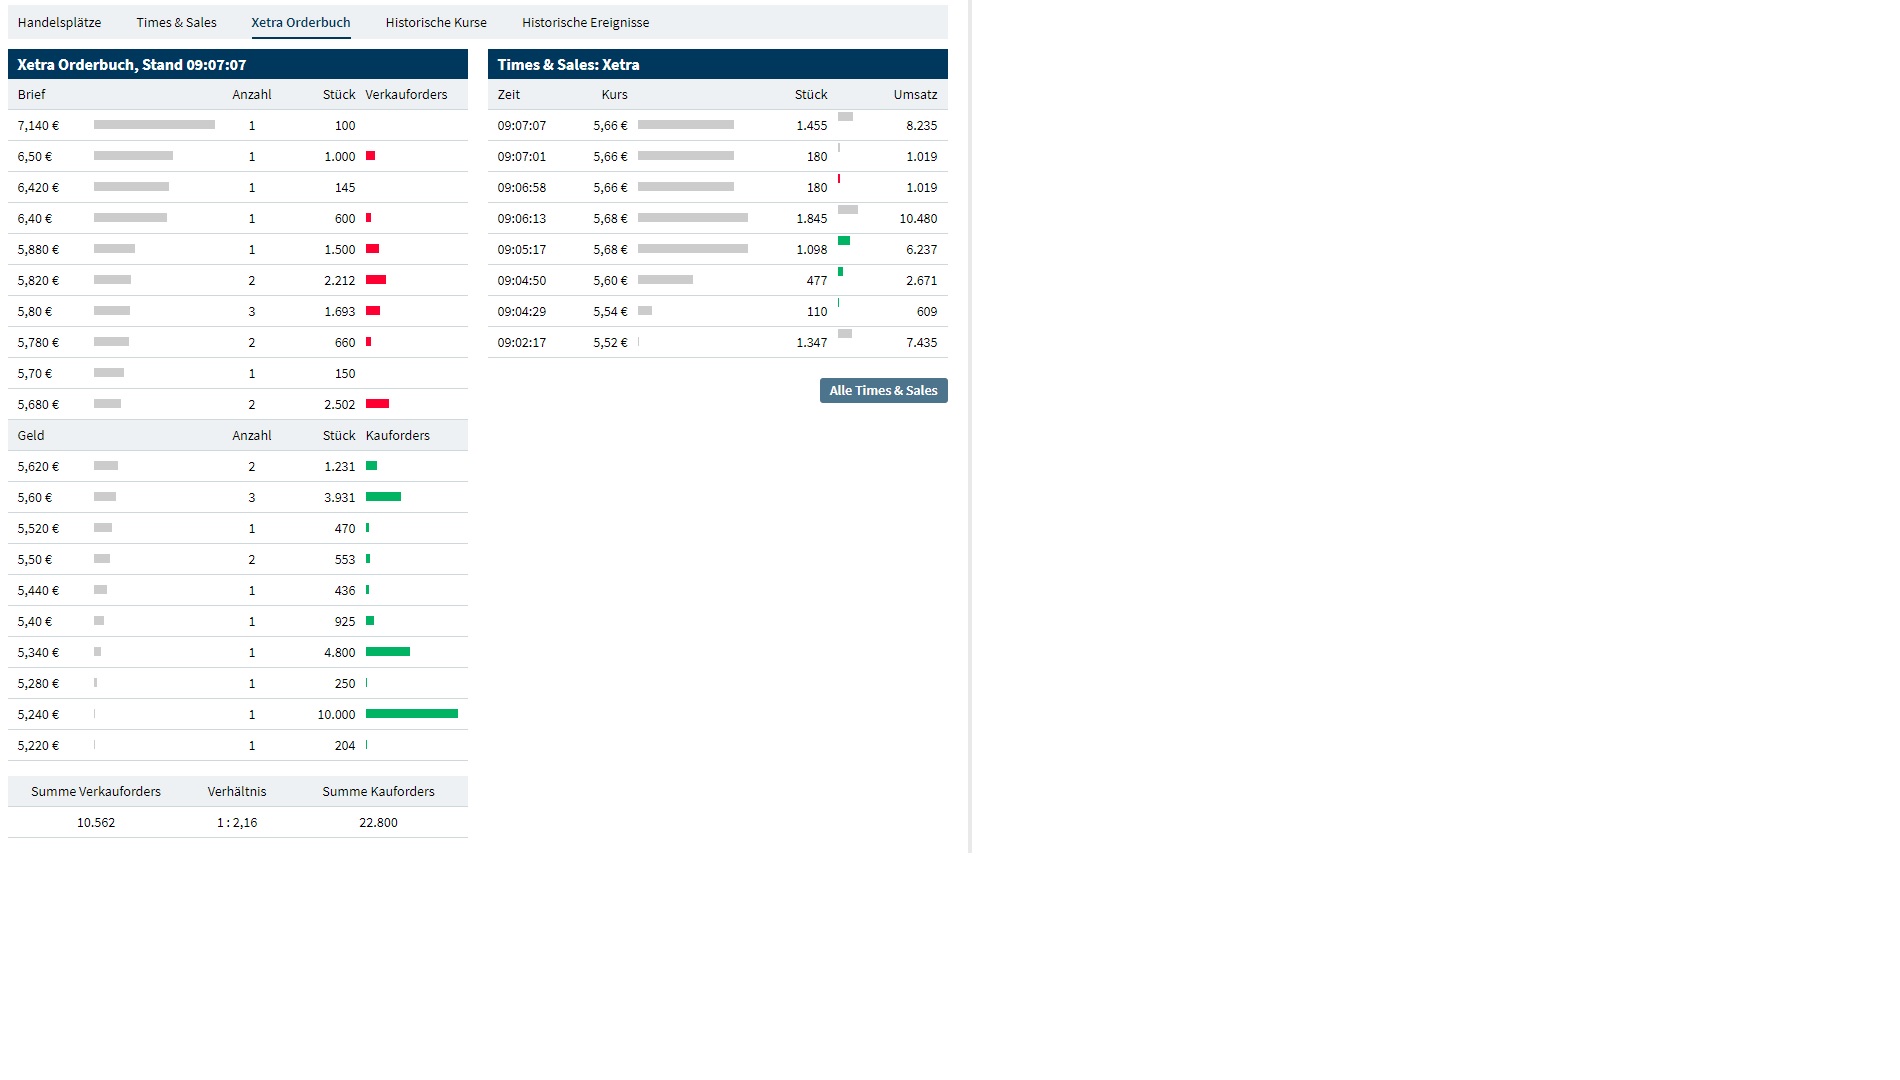Click the 5,440 € Geld price
The width and height of the screenshot is (1900, 1080).
pyautogui.click(x=38, y=590)
